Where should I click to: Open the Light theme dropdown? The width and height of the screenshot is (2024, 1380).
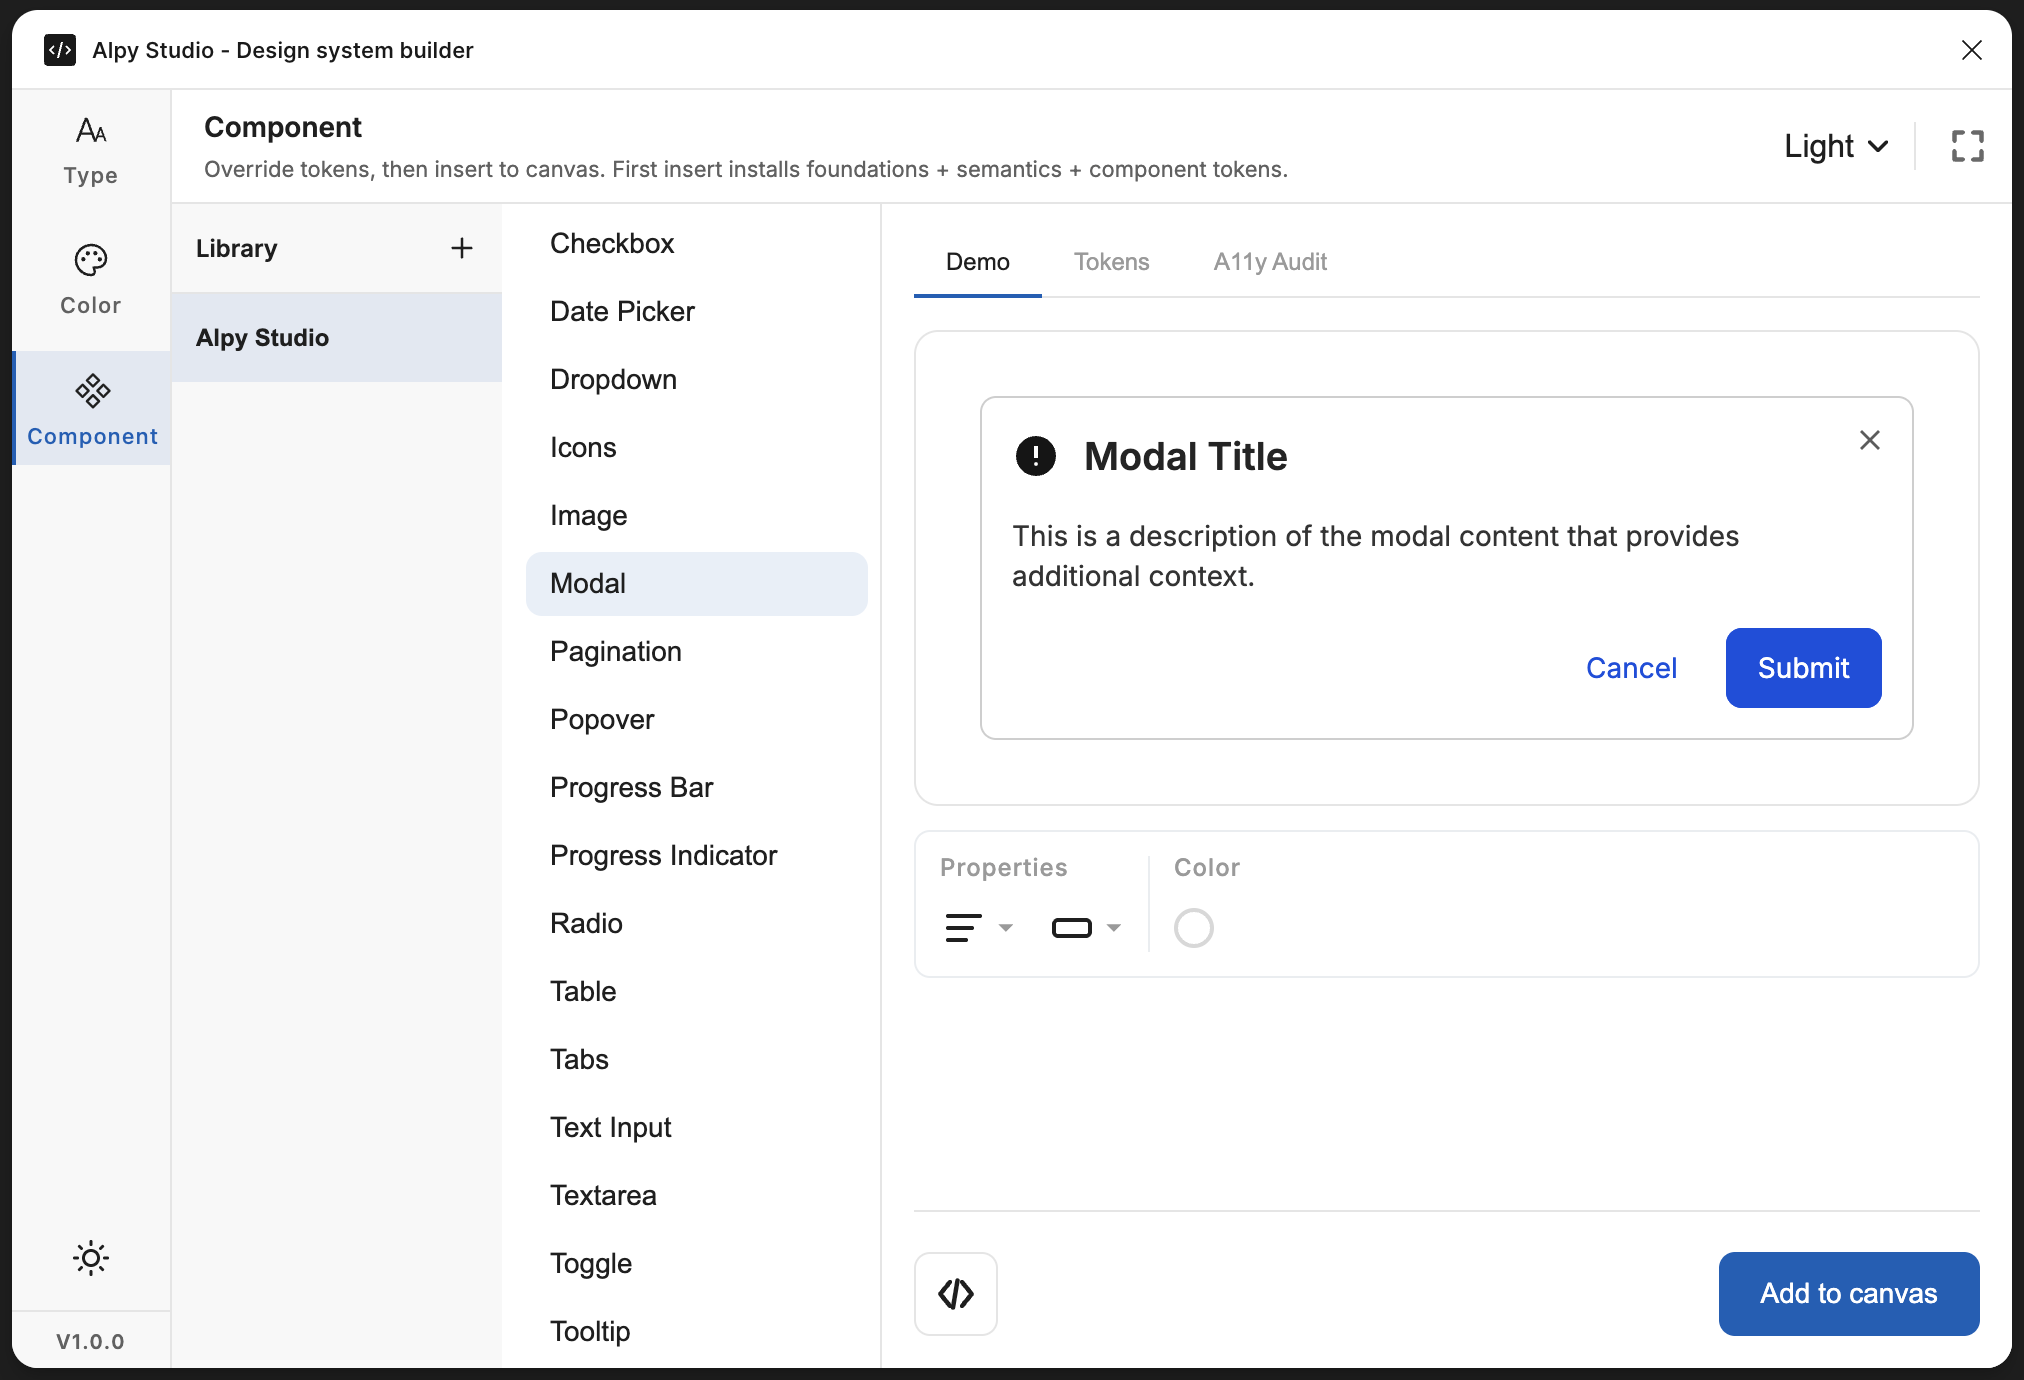click(1836, 146)
